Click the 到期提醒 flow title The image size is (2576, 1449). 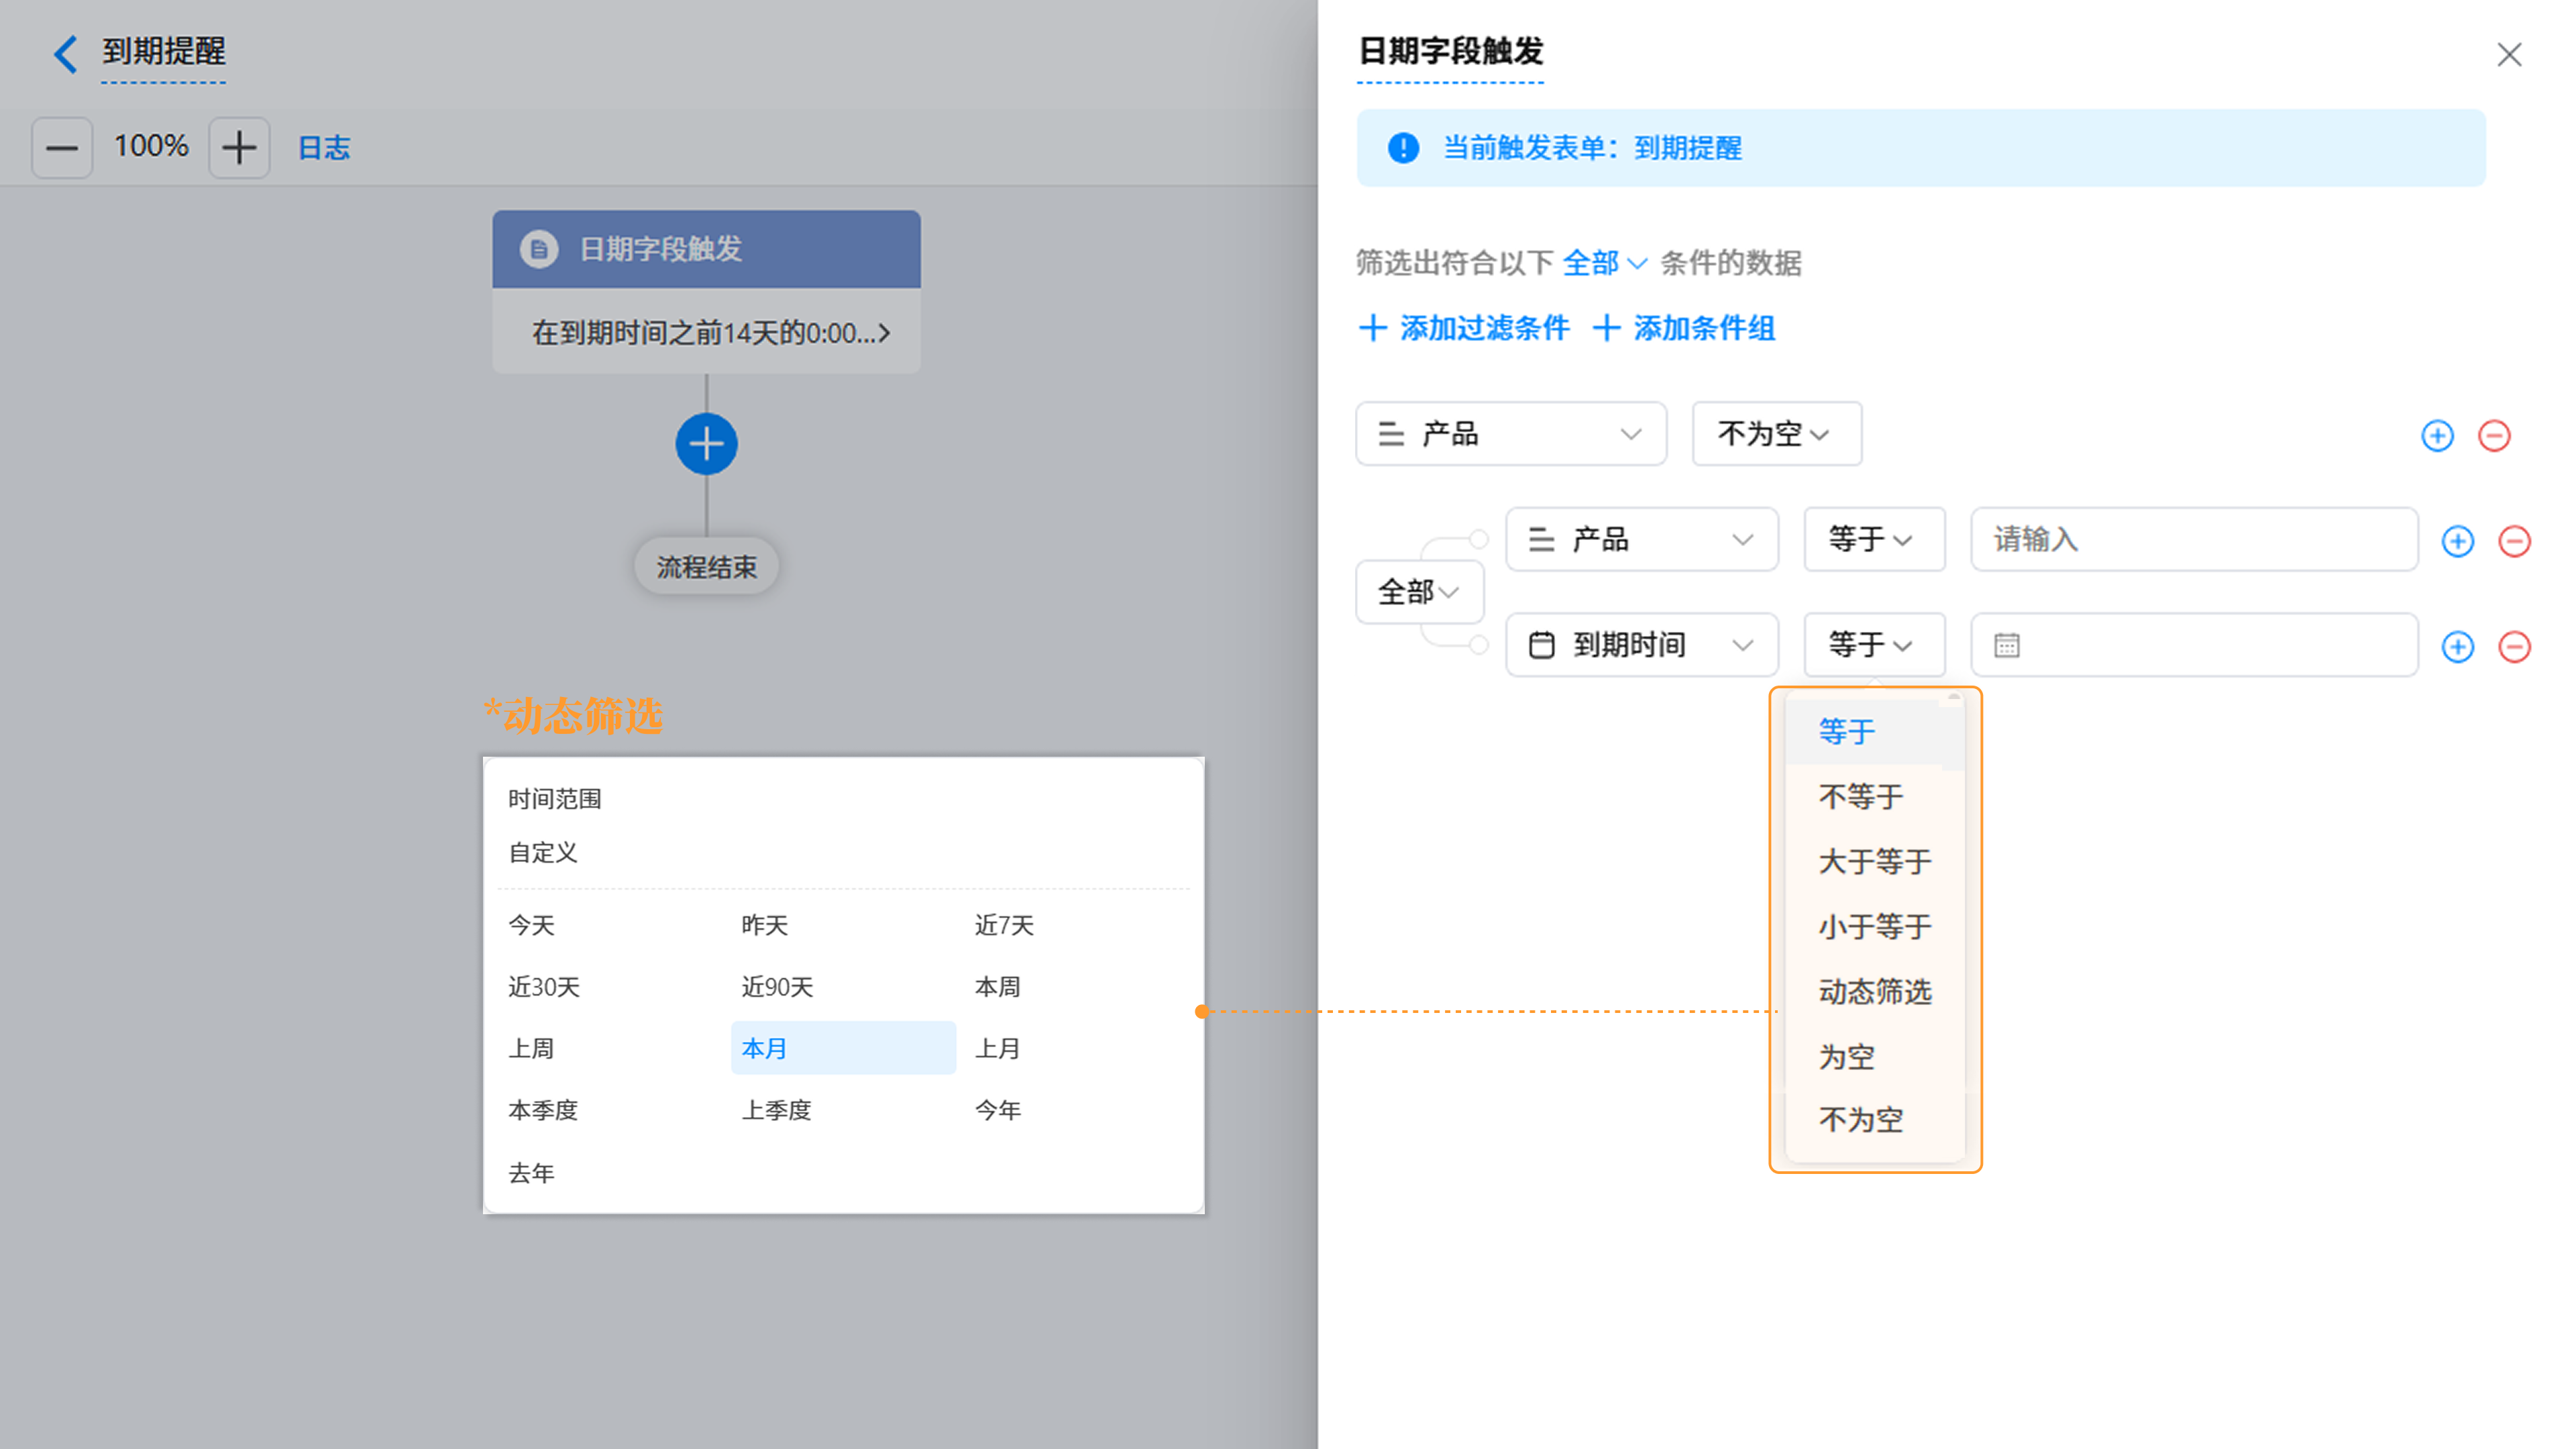164,51
